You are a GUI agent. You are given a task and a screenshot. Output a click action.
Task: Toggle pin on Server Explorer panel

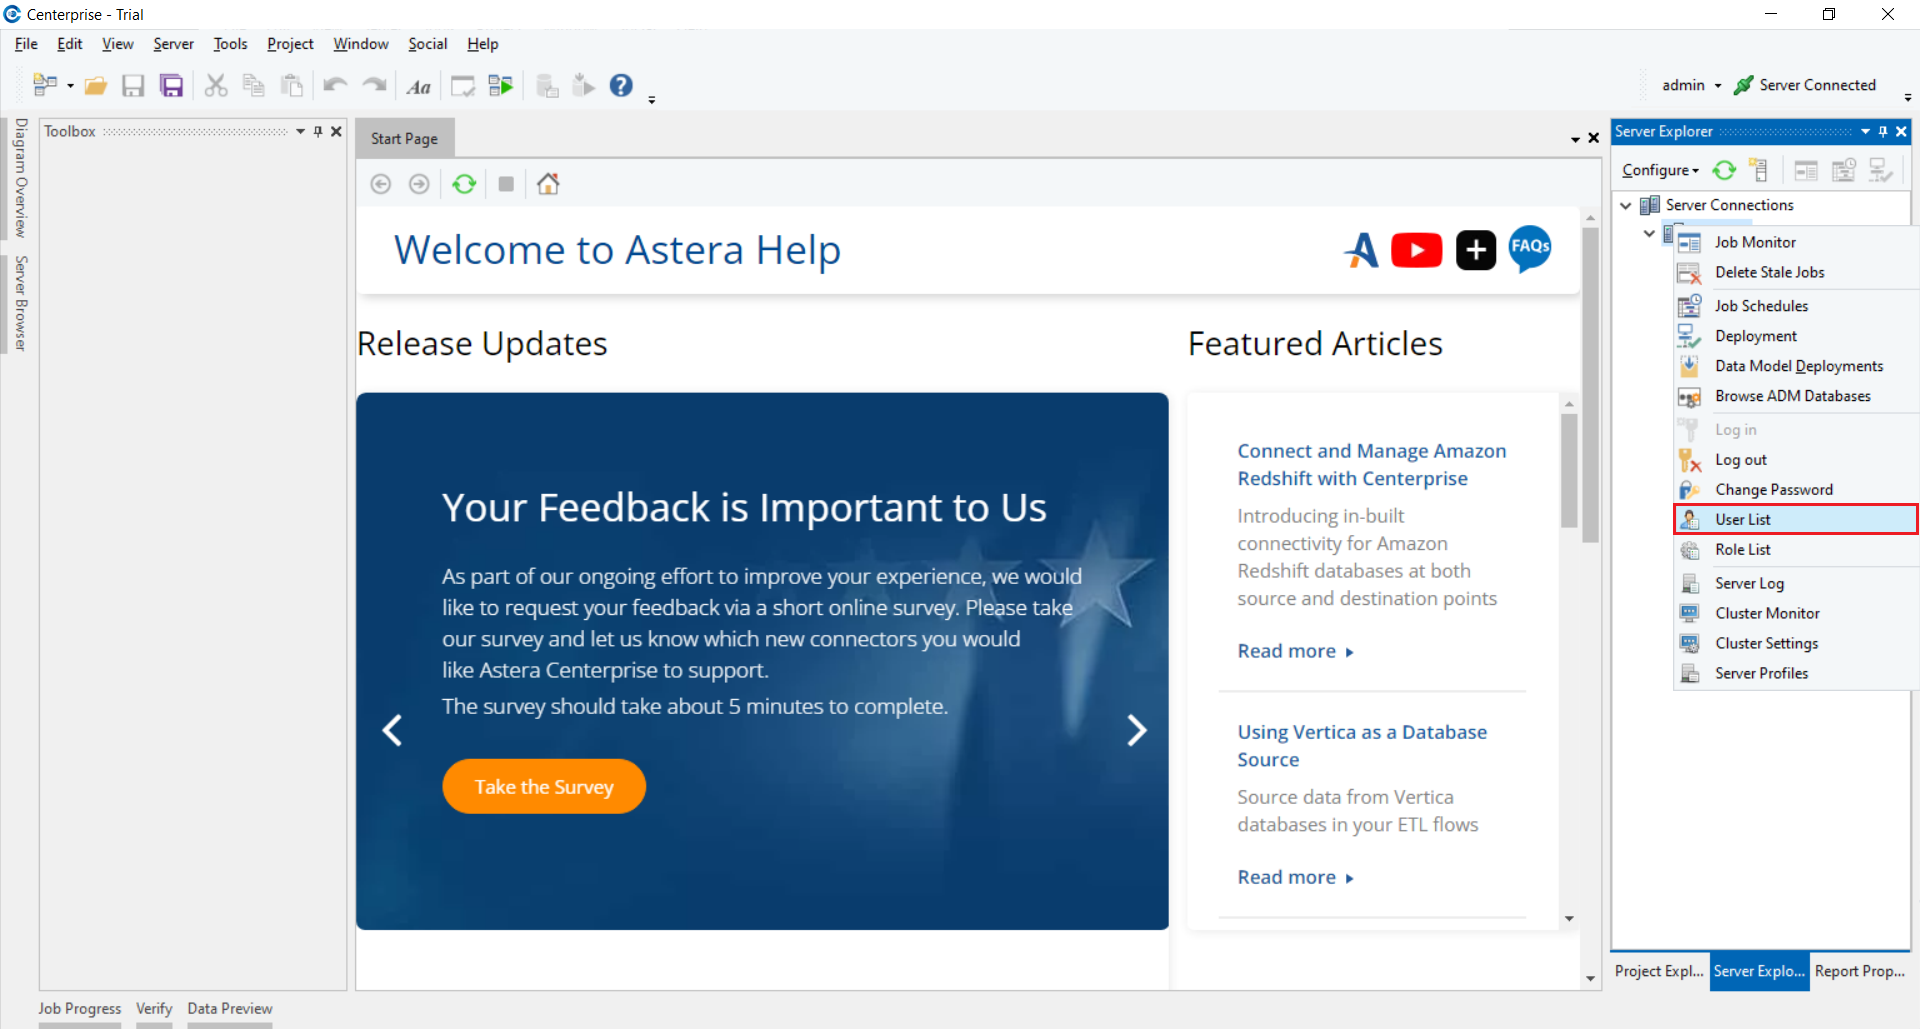1883,131
